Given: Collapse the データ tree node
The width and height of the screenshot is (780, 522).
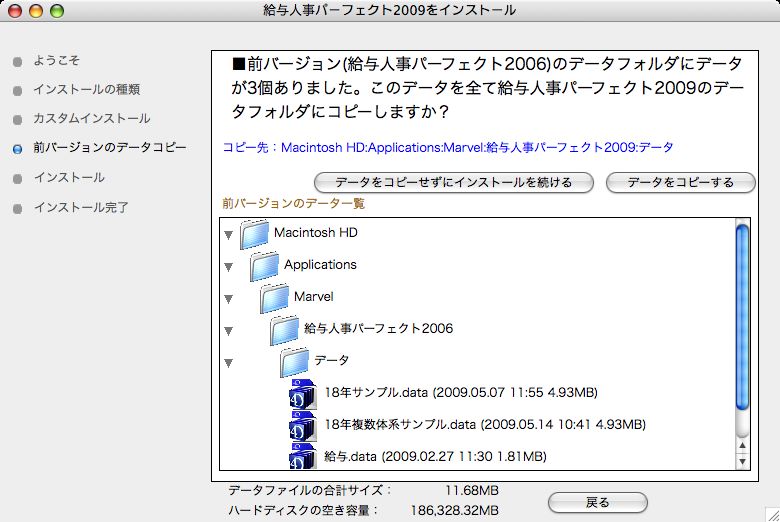Looking at the screenshot, I should click(228, 363).
